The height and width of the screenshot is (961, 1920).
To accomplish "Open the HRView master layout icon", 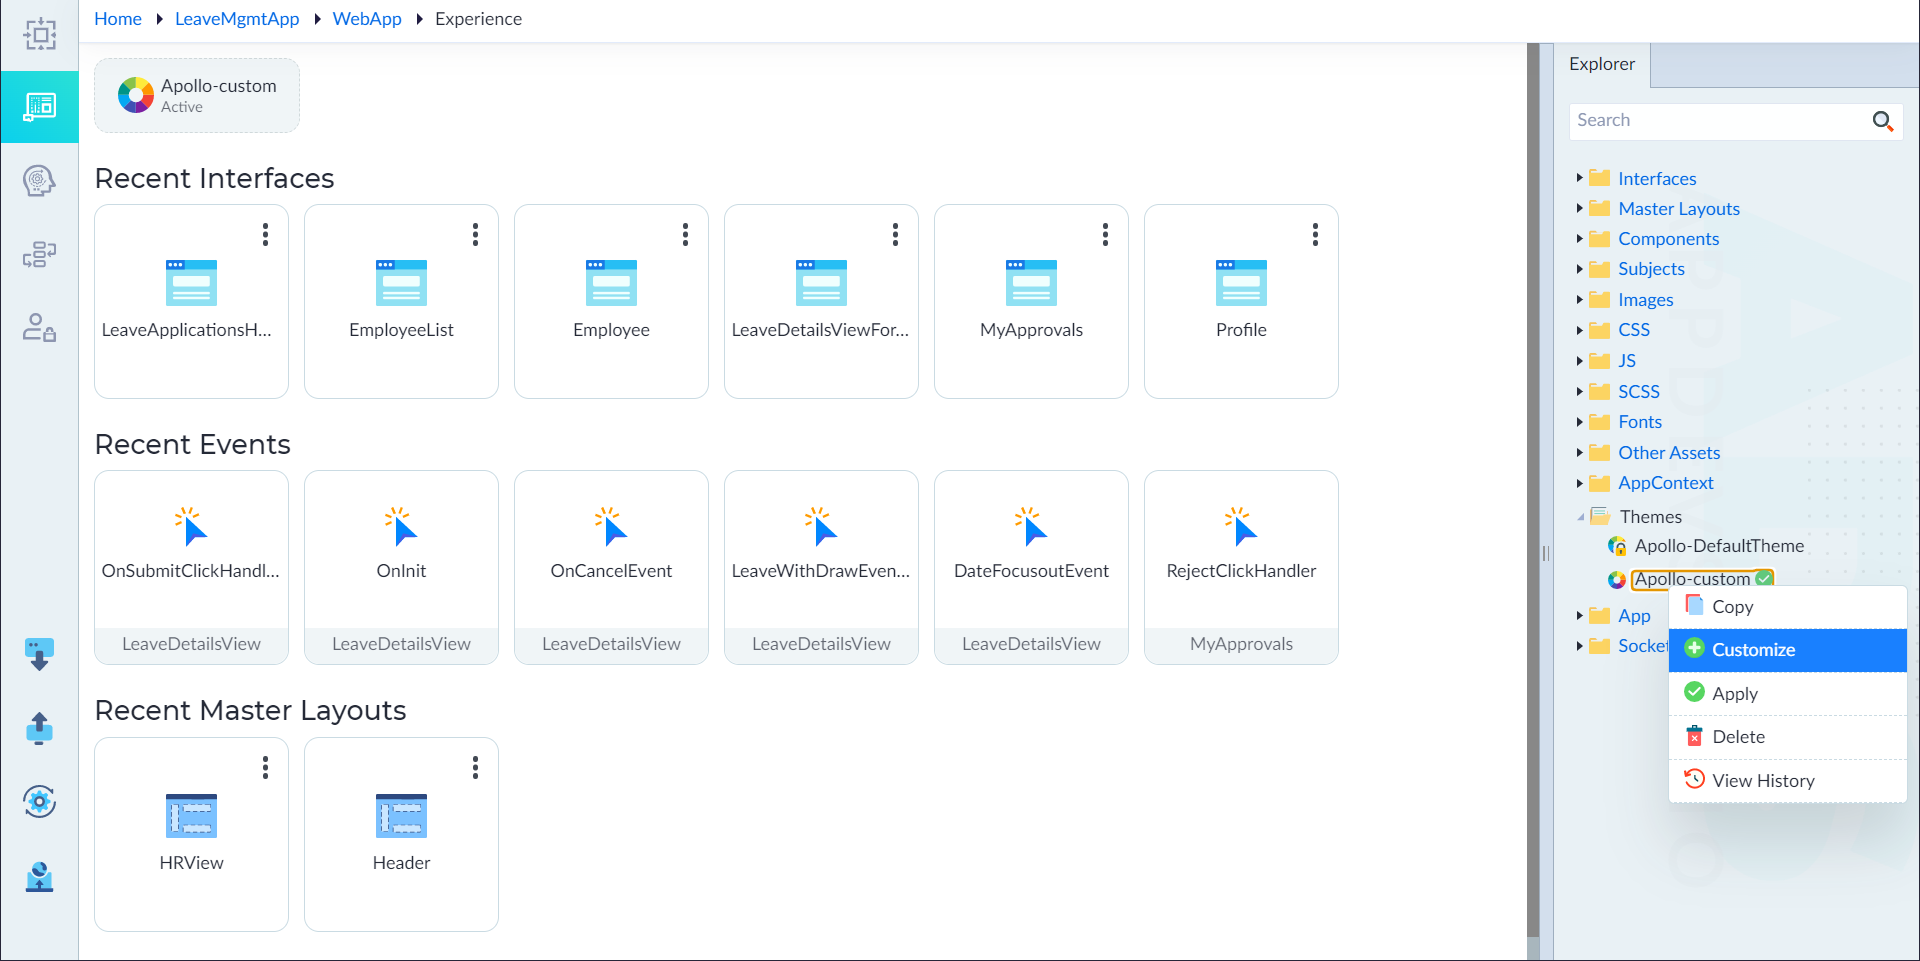I will [x=191, y=816].
